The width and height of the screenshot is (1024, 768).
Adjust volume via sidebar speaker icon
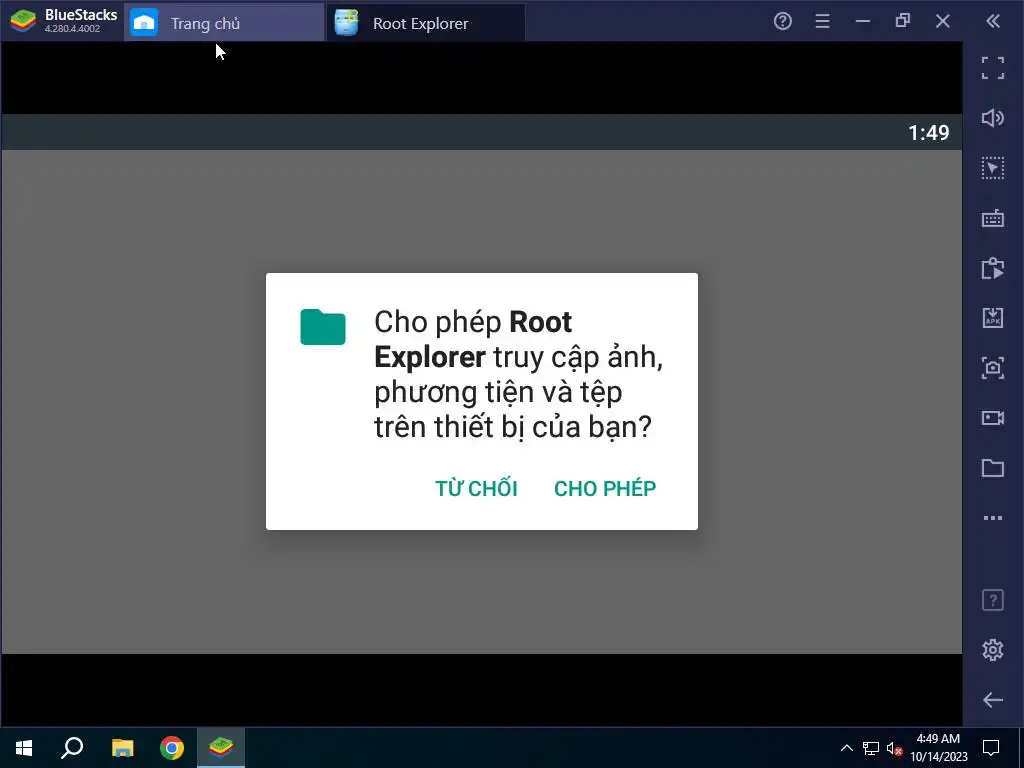click(x=993, y=118)
